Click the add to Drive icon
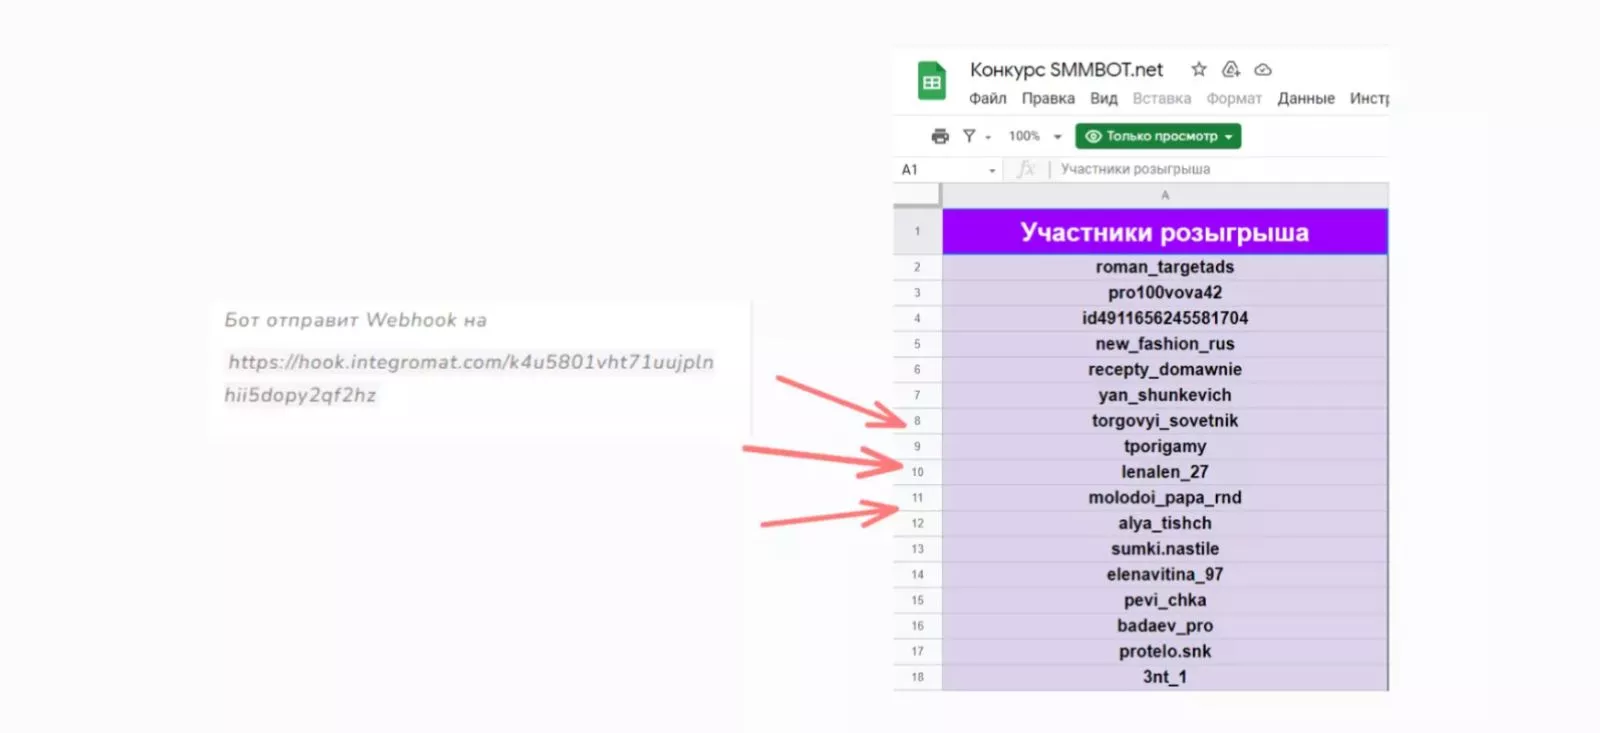 pos(1231,69)
